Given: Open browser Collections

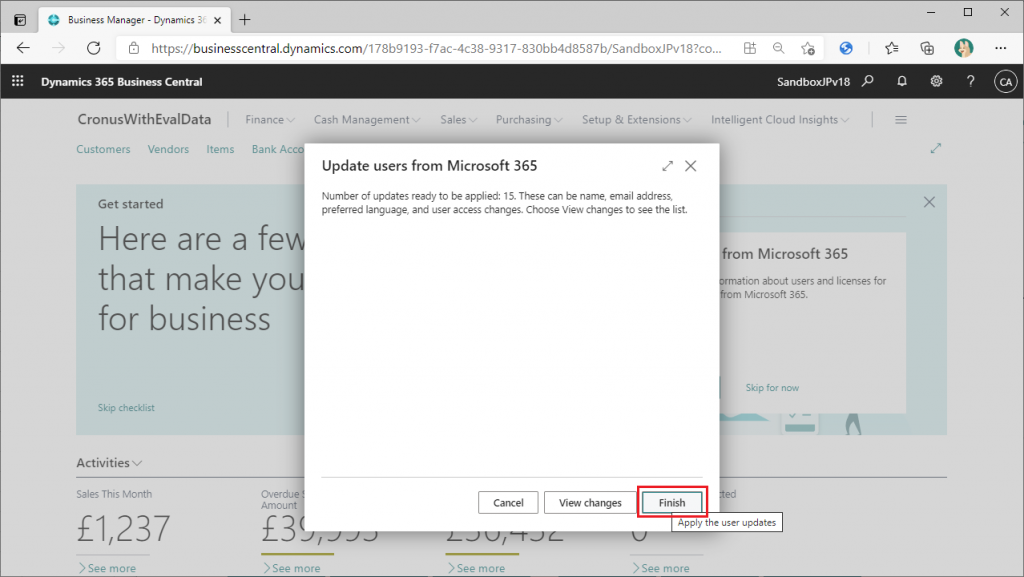Looking at the screenshot, I should [927, 48].
